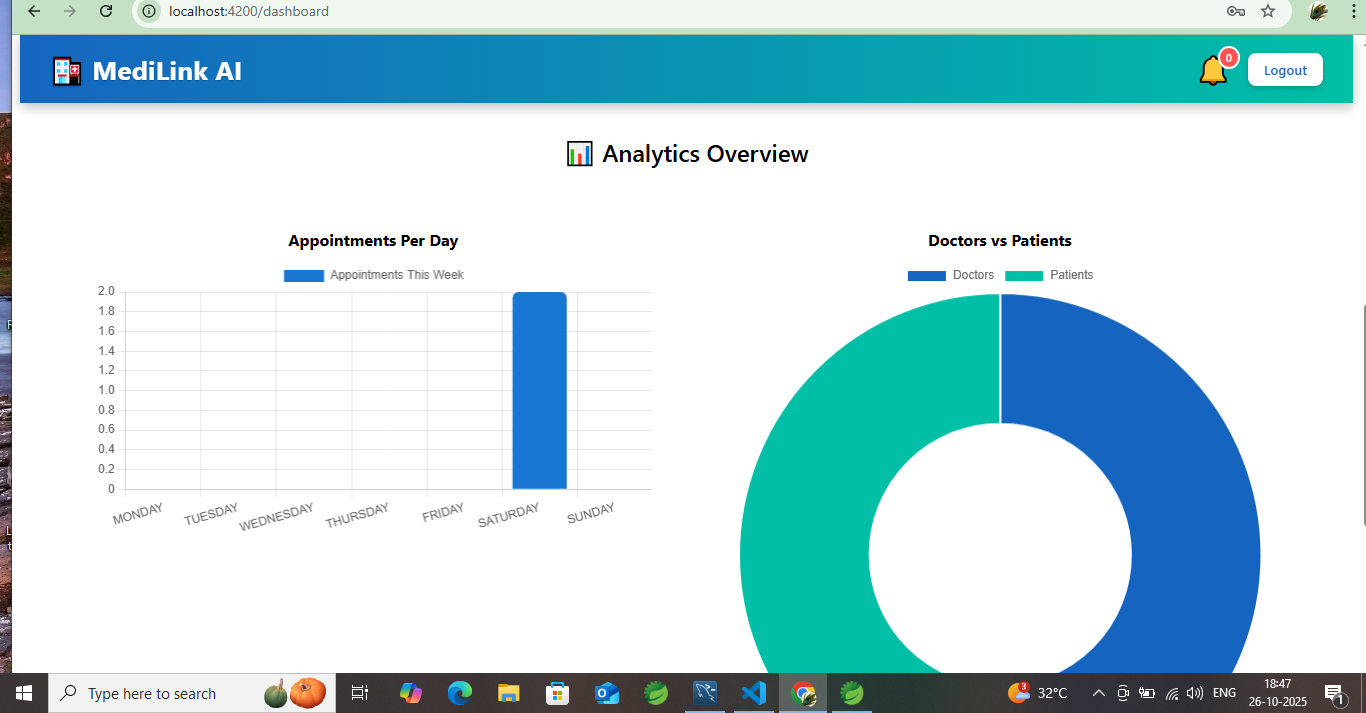Click the site information icon in address bar
The height and width of the screenshot is (713, 1366).
coord(149,11)
